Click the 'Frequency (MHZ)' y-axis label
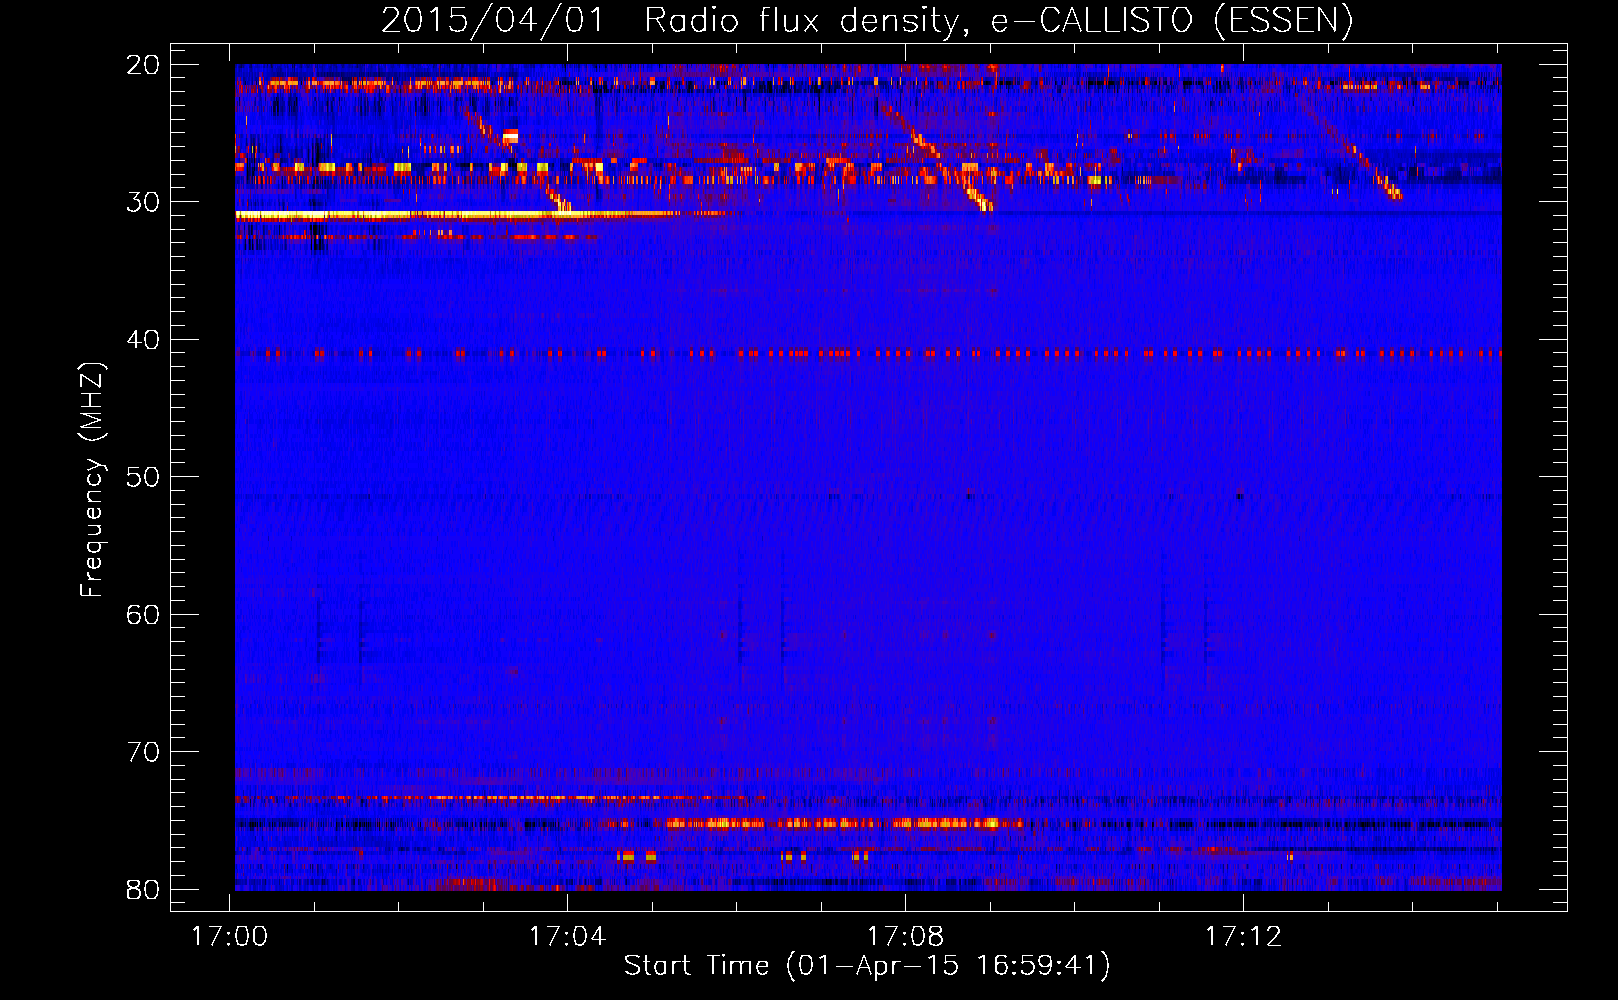The width and height of the screenshot is (1618, 1000). (x=92, y=480)
